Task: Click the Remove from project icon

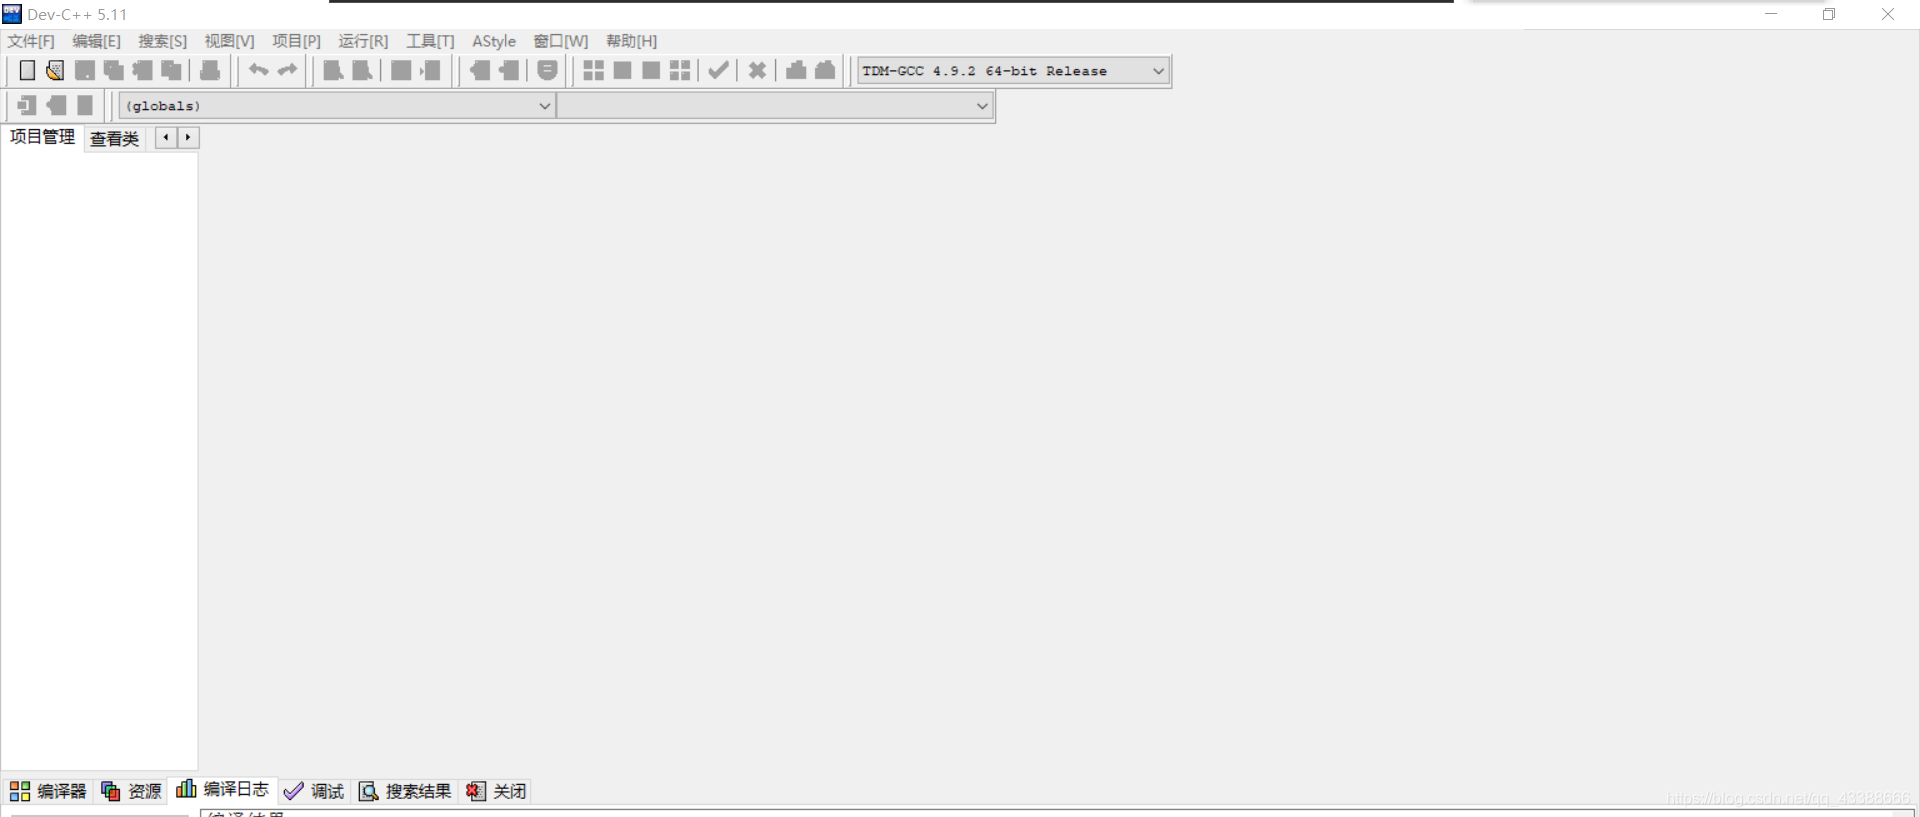Action: pos(85,105)
